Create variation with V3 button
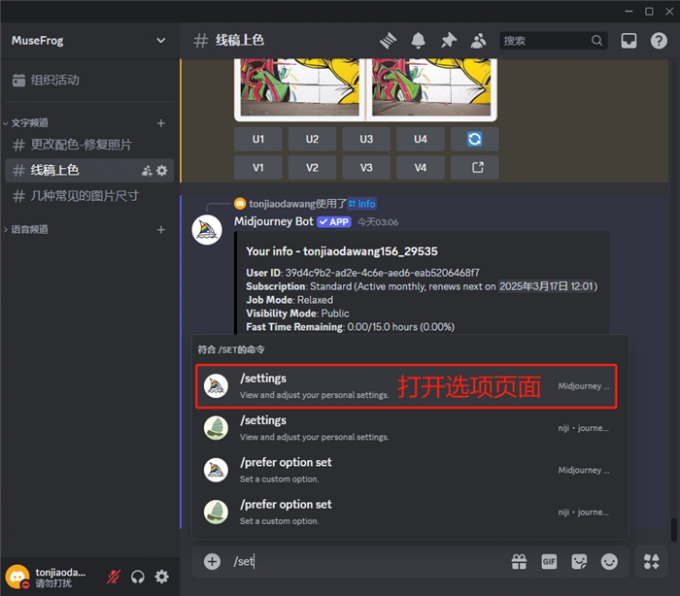The image size is (680, 596). pyautogui.click(x=366, y=167)
